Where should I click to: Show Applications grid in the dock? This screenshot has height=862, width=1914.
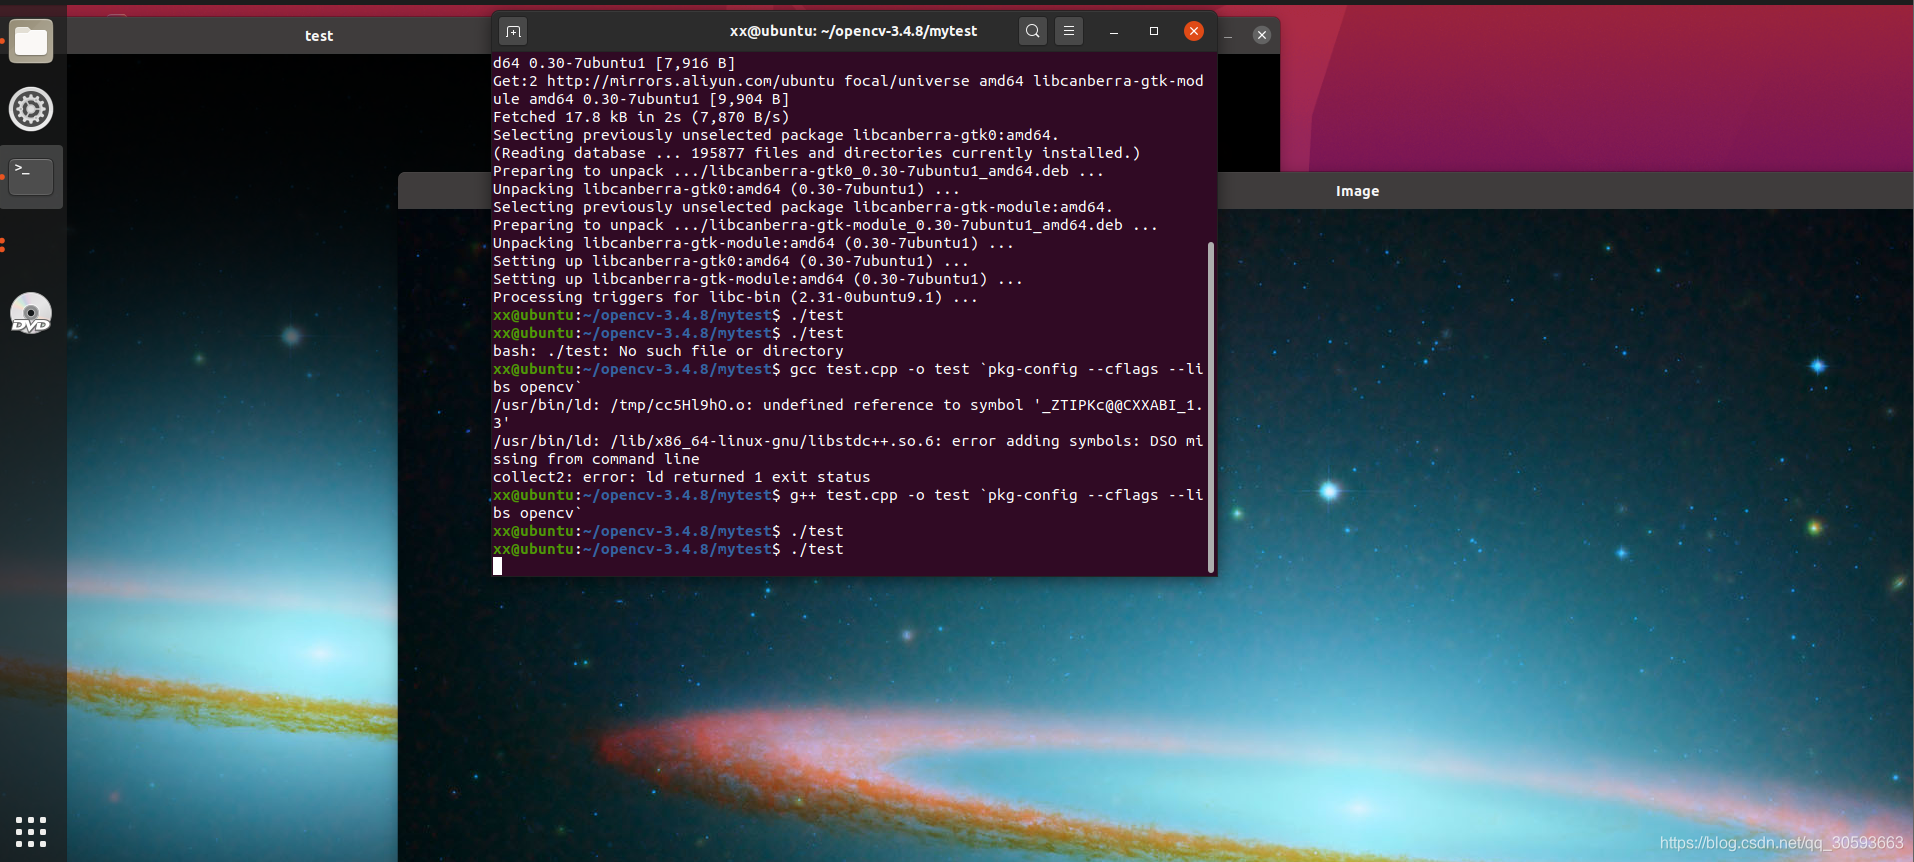(31, 831)
